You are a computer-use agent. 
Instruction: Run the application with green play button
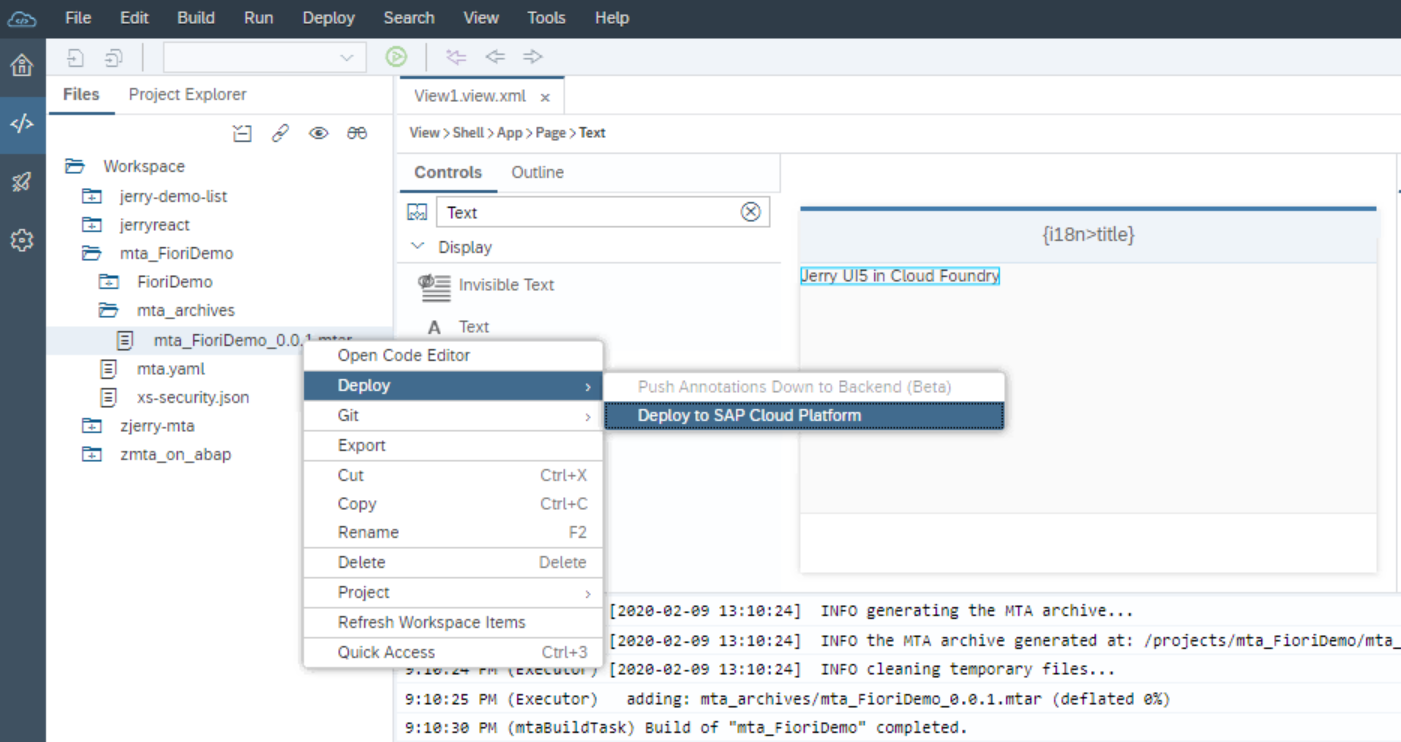pos(397,57)
